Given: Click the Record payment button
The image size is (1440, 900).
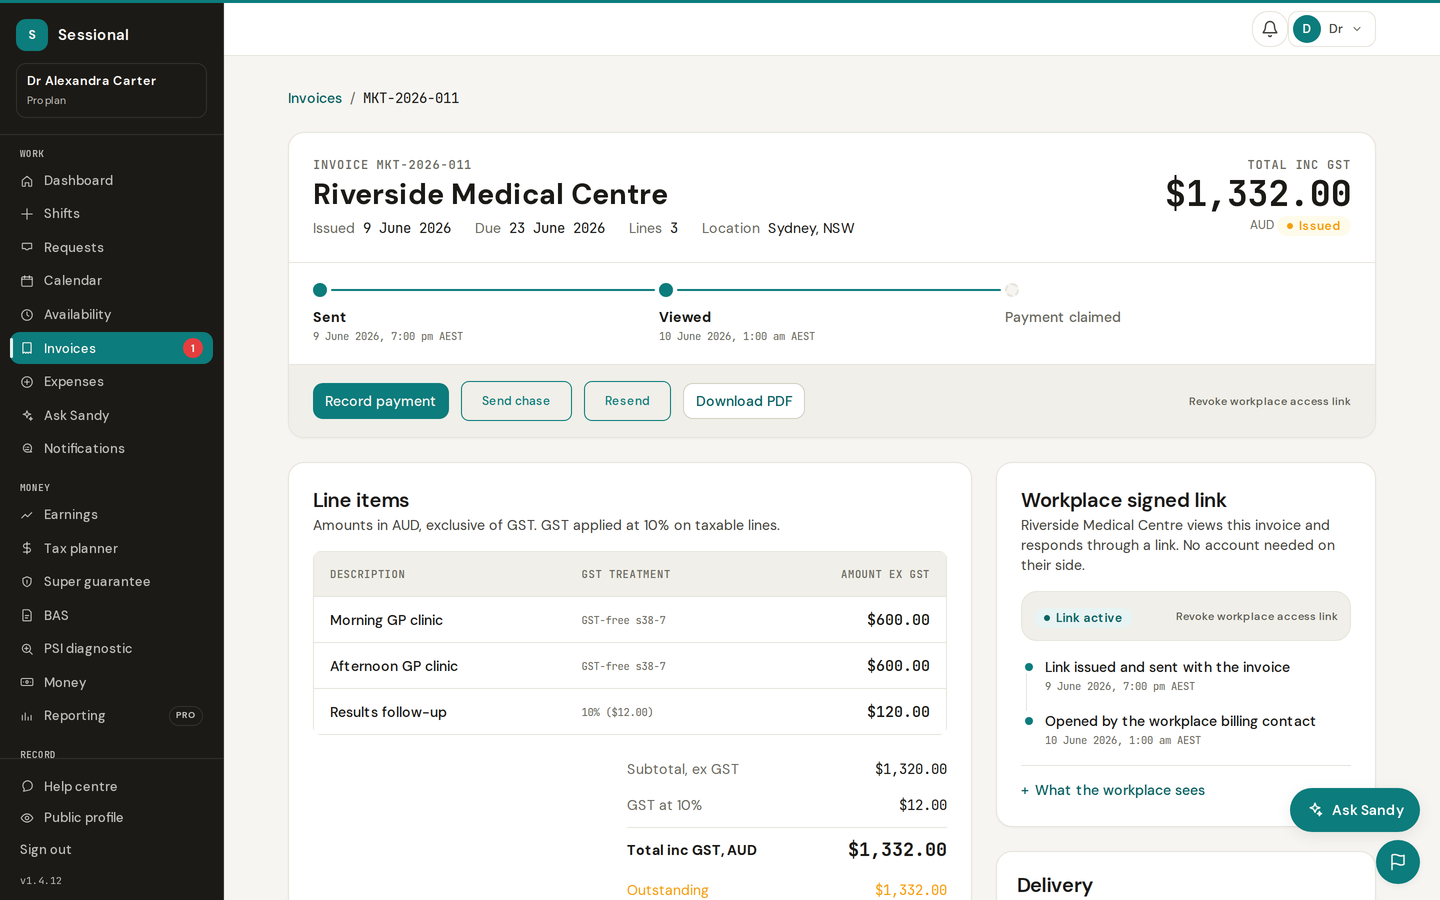Looking at the screenshot, I should (381, 401).
